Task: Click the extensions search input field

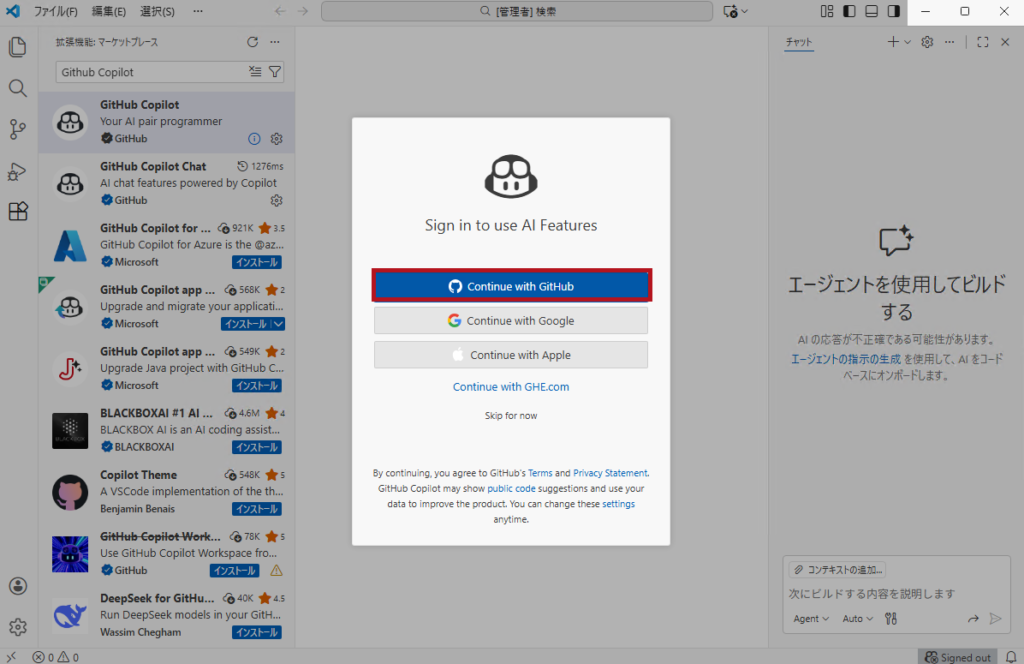Action: pos(150,72)
